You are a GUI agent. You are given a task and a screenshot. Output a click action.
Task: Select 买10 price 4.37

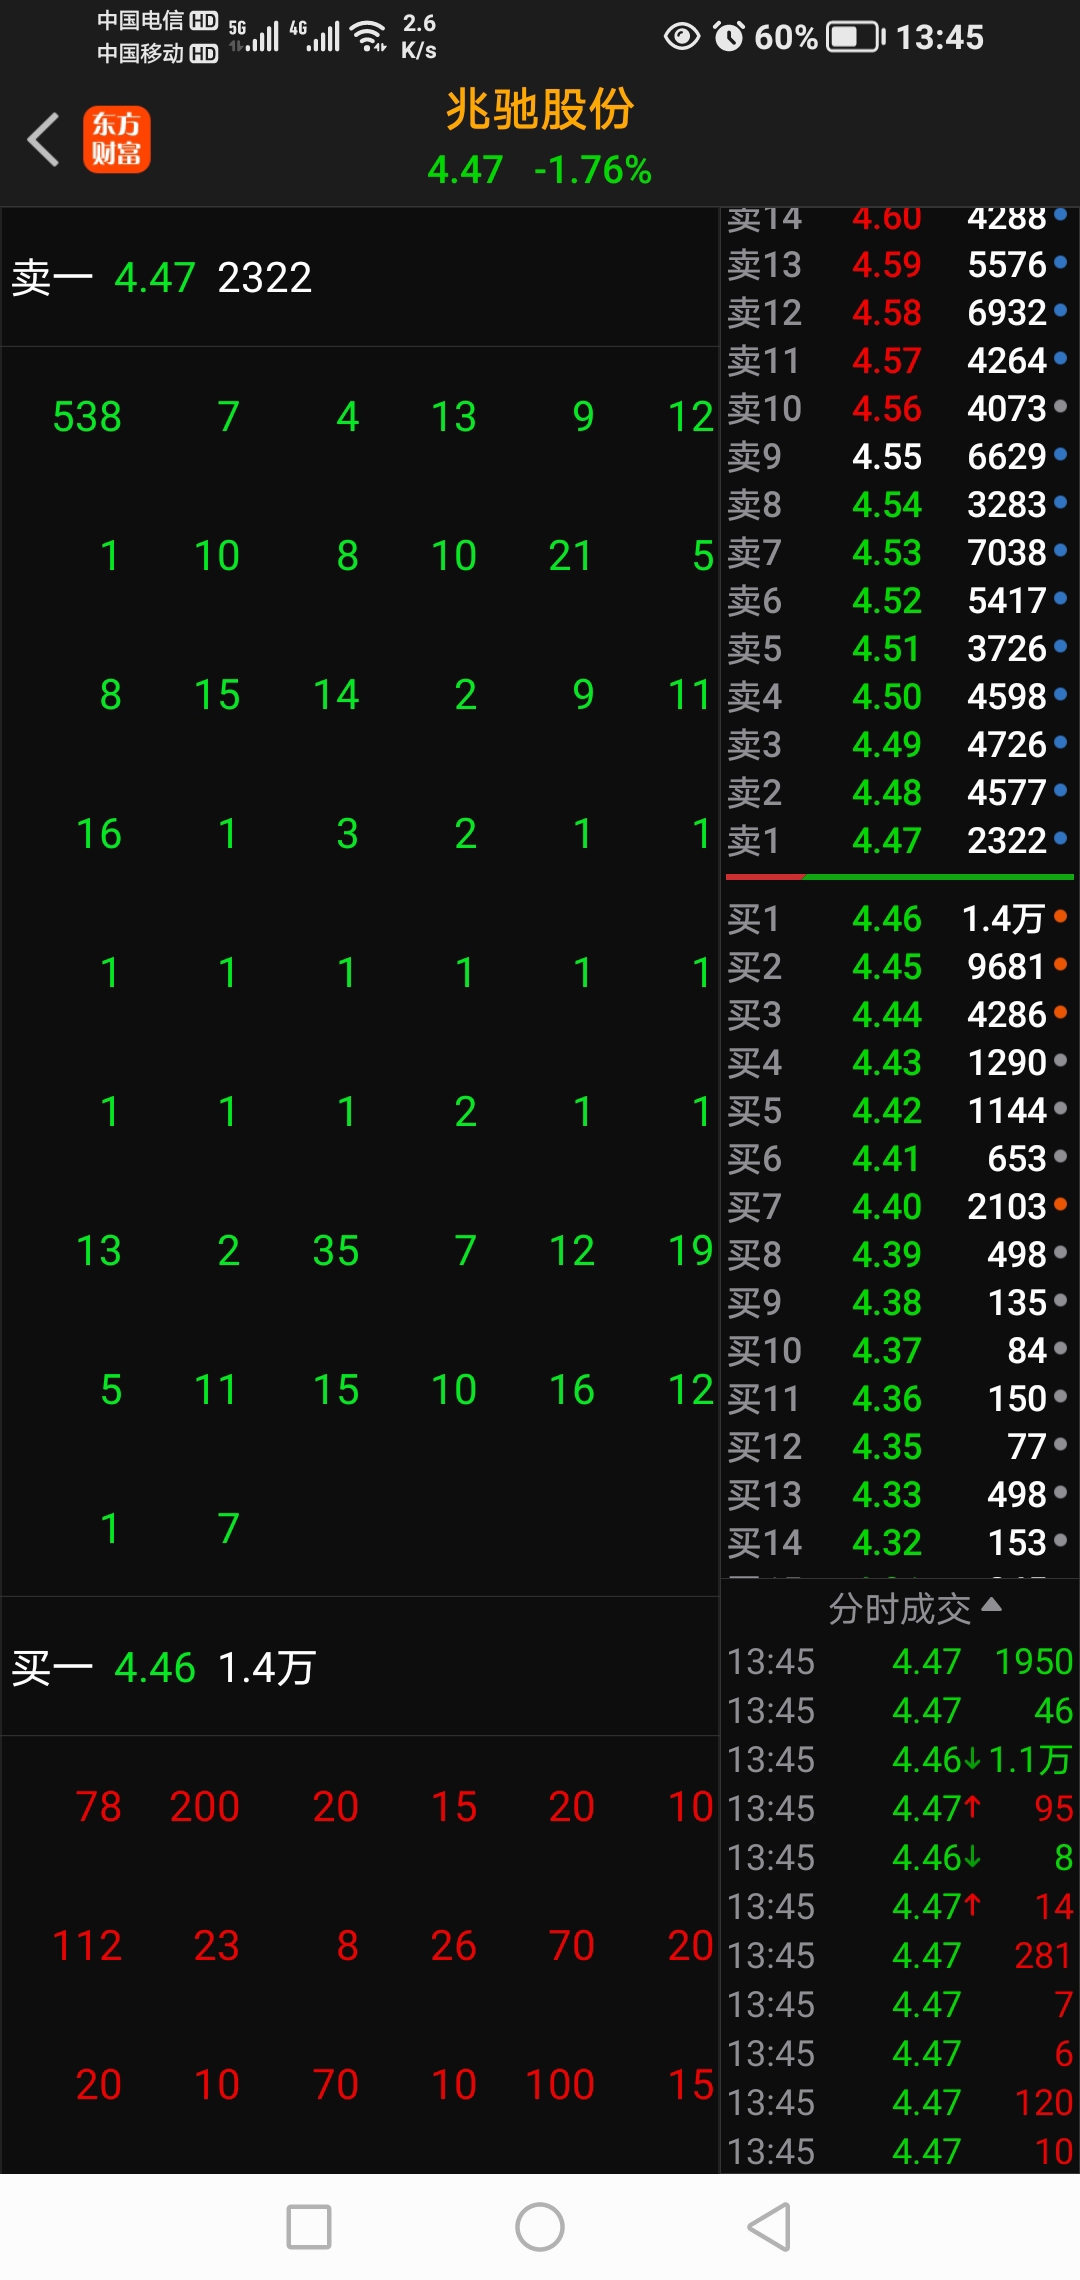887,1350
